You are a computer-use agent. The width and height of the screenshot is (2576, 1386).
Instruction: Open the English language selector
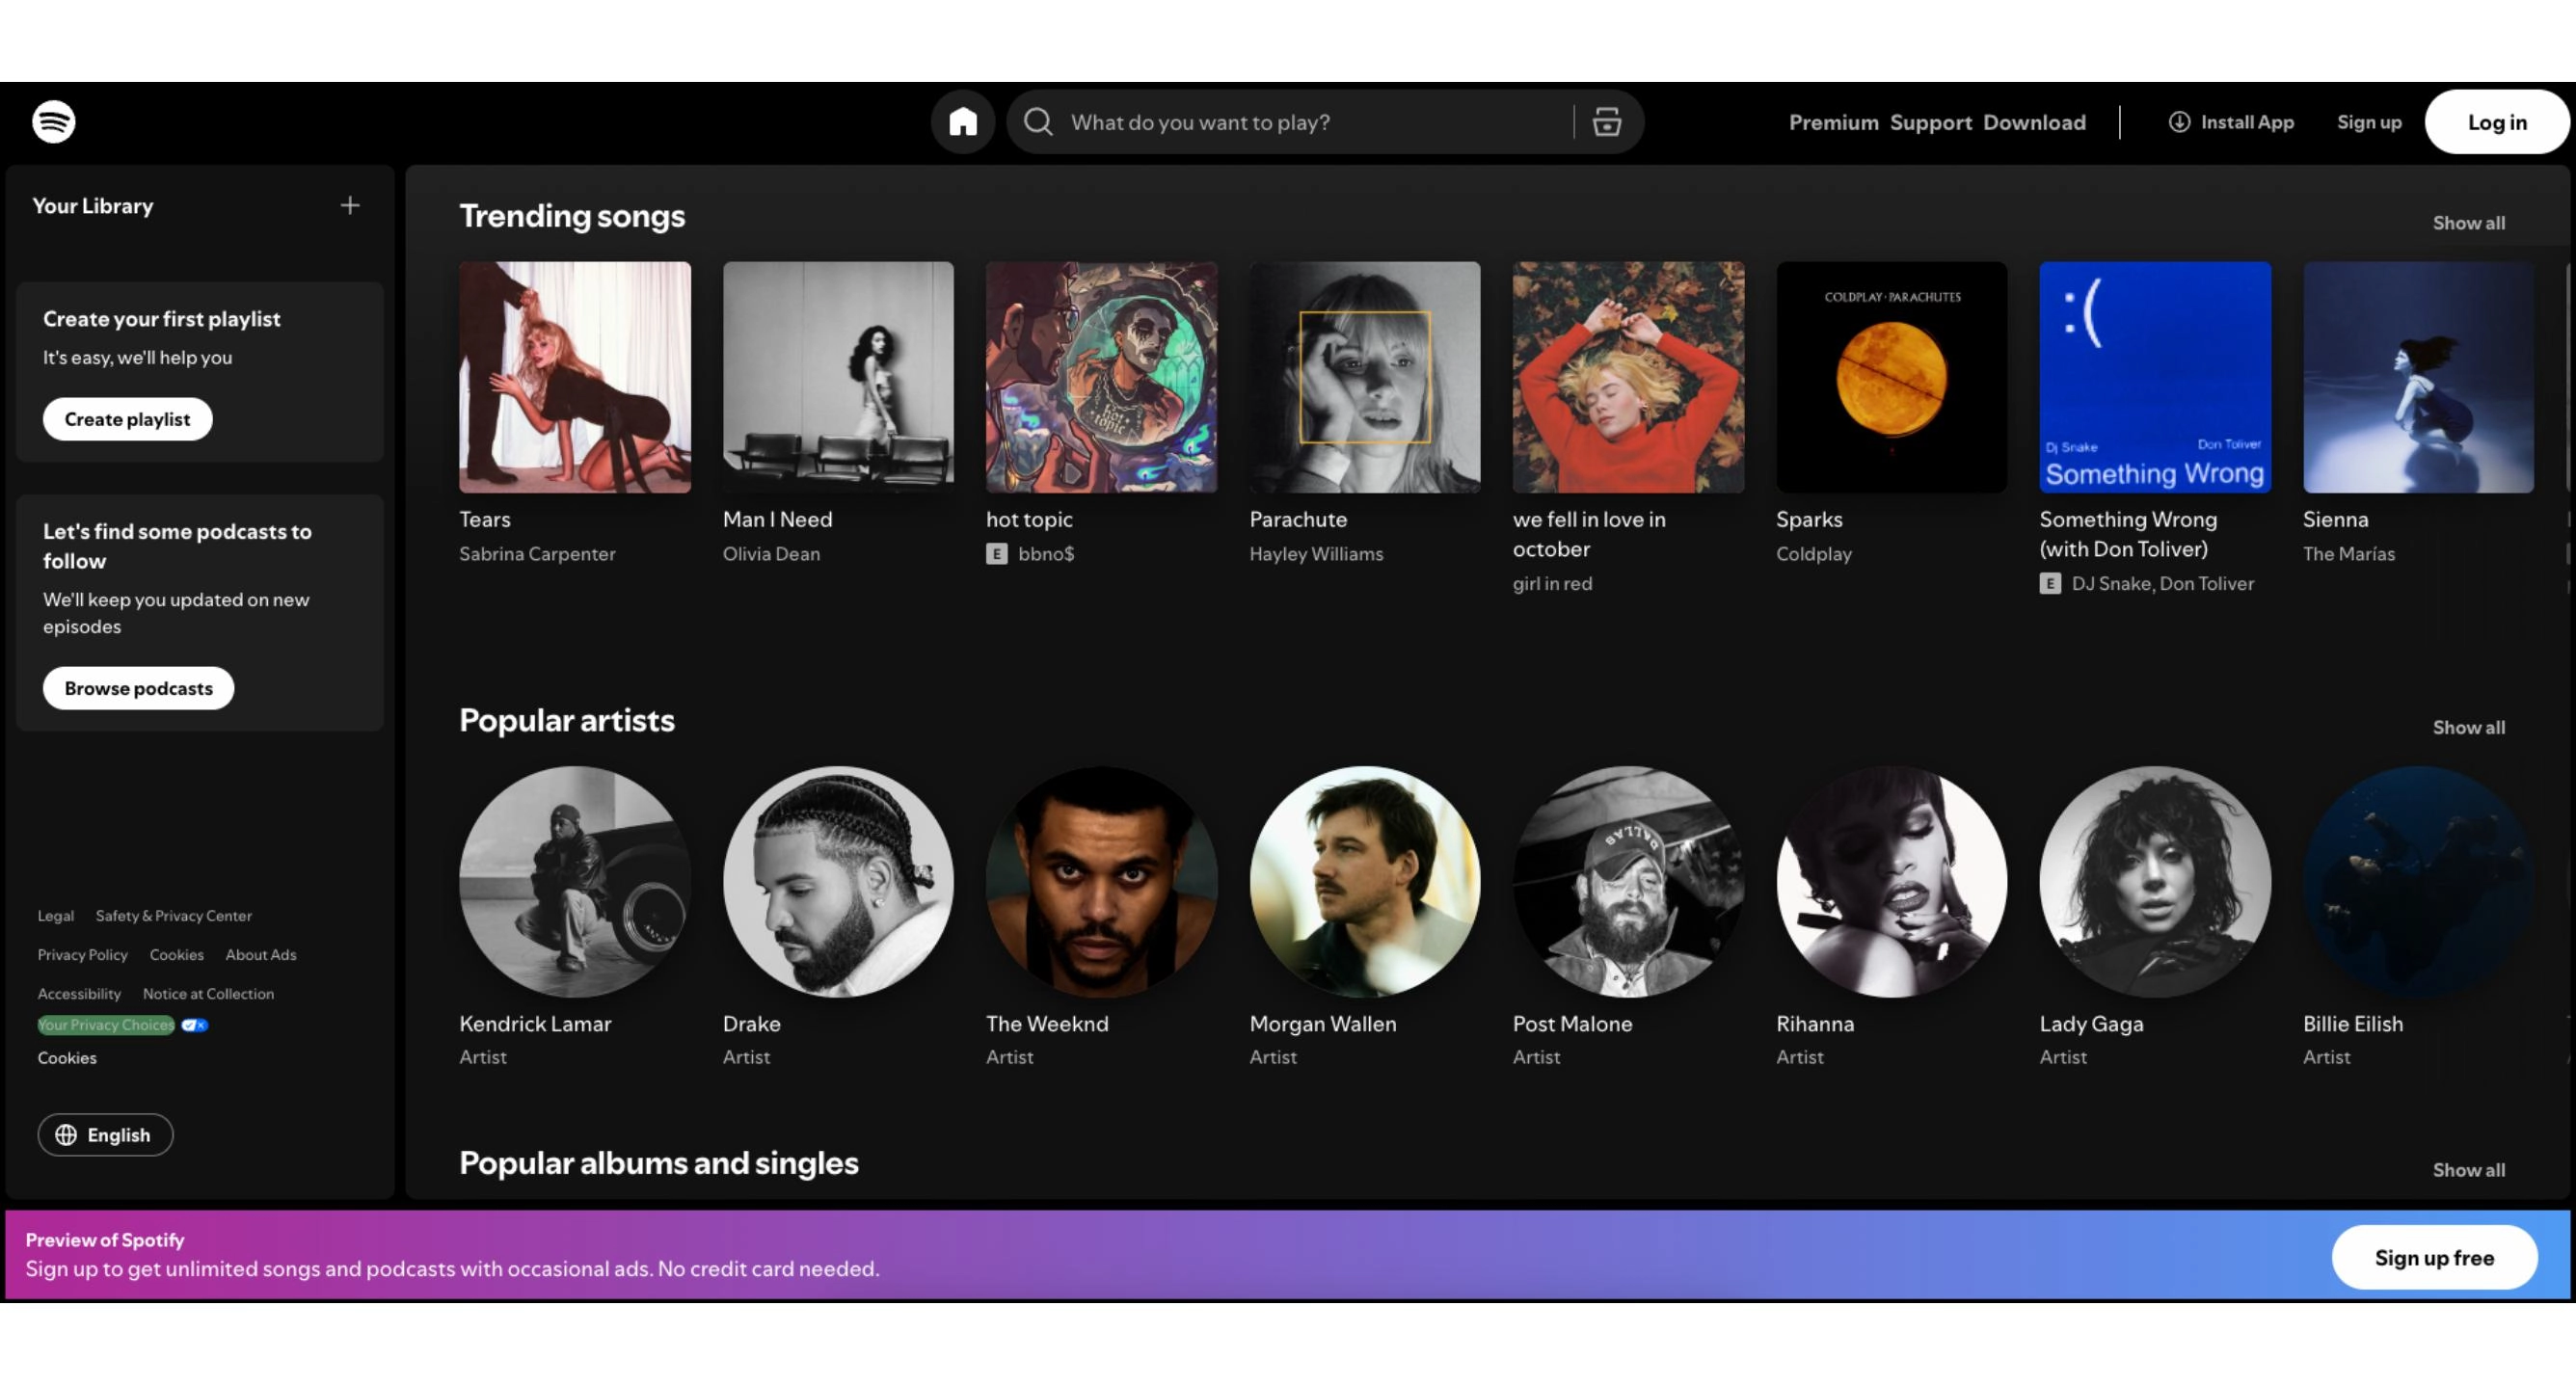[x=105, y=1135]
